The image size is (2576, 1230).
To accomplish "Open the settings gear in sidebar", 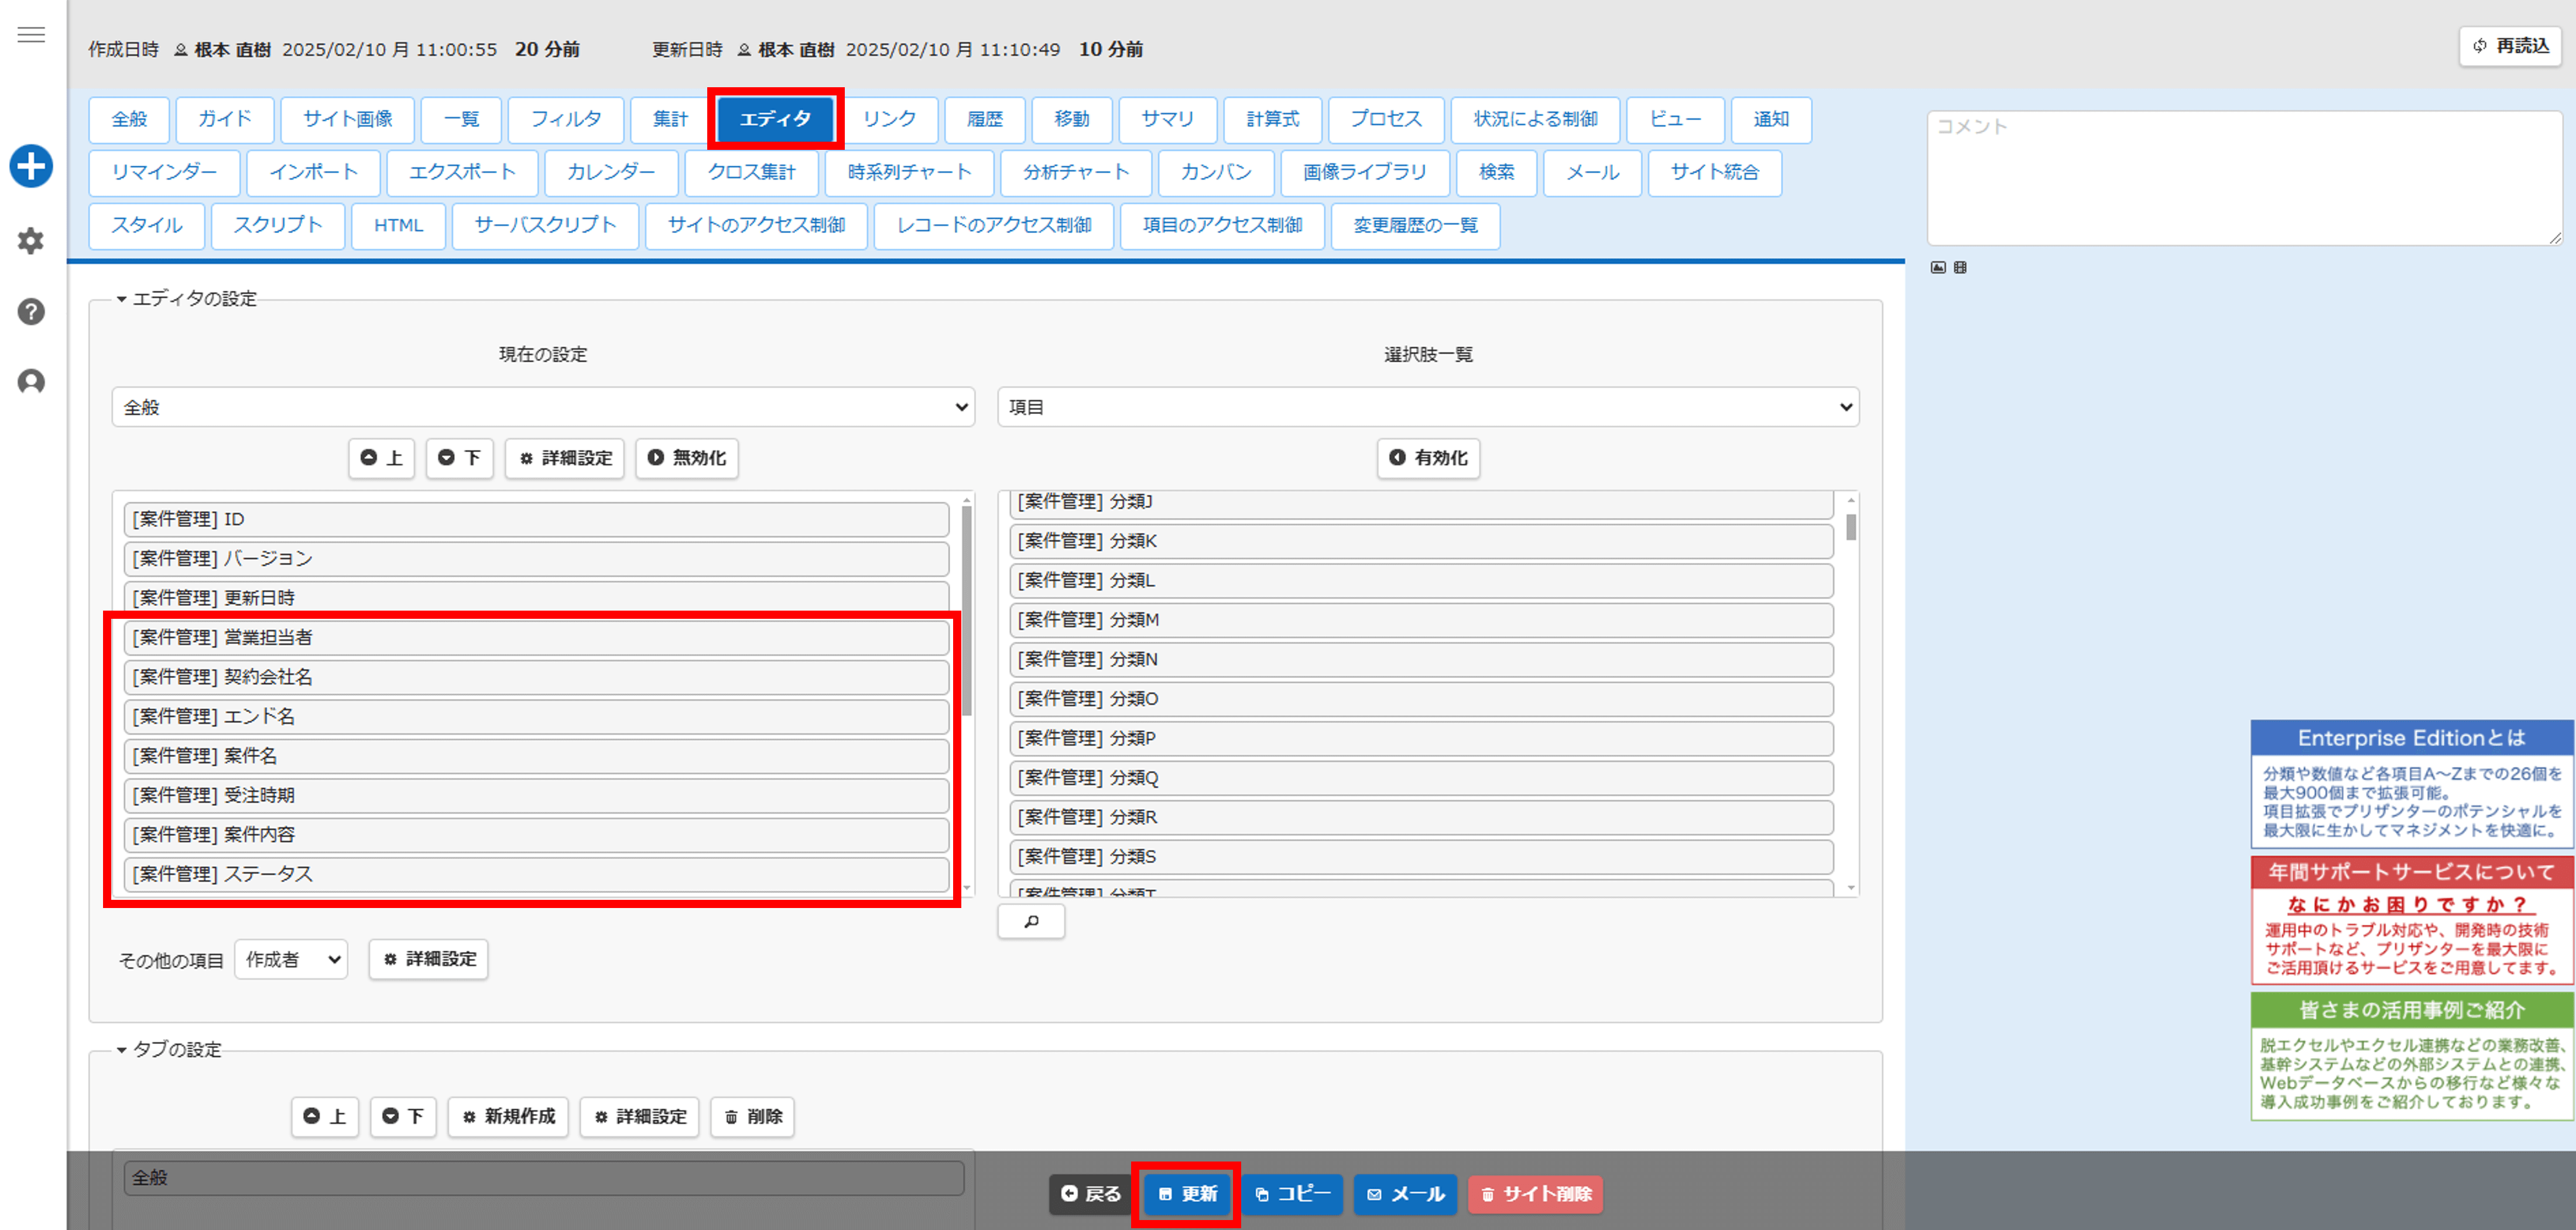I will tap(31, 240).
